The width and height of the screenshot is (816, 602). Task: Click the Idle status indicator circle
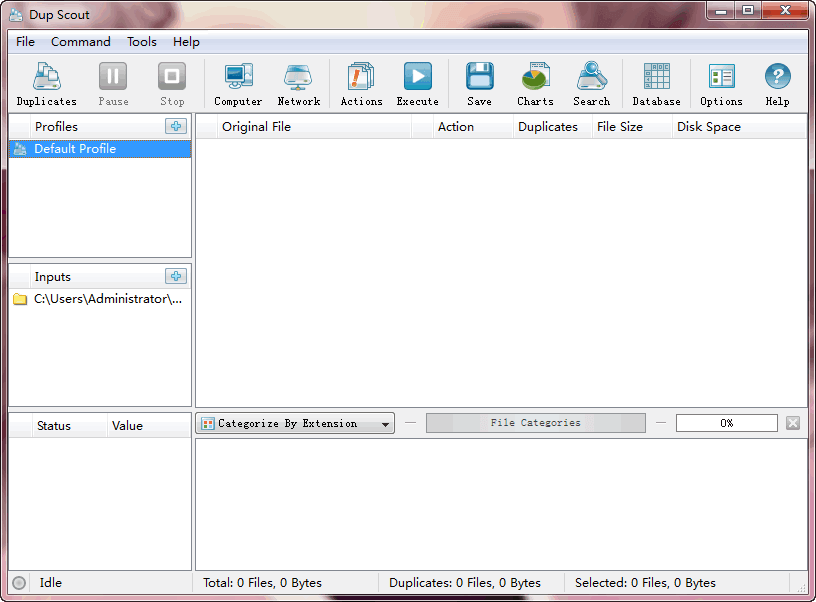[x=19, y=583]
